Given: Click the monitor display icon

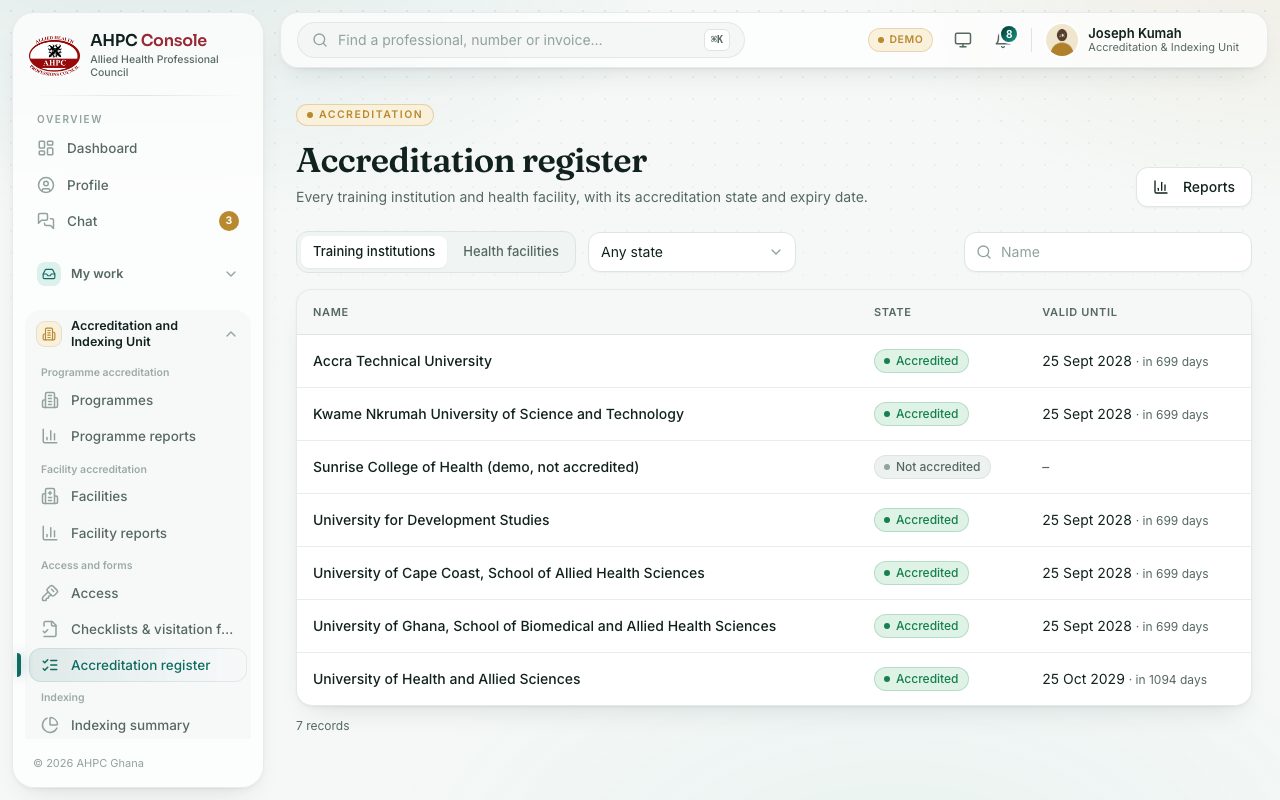Looking at the screenshot, I should (x=963, y=40).
